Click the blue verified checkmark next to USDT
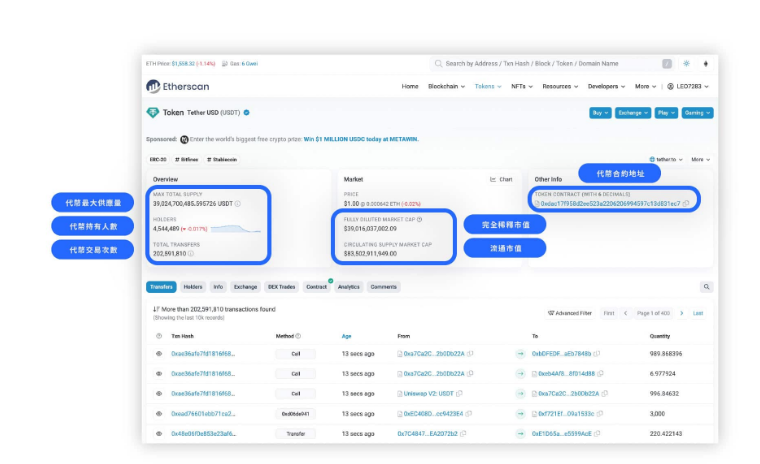This screenshot has height=464, width=760. coord(247,112)
